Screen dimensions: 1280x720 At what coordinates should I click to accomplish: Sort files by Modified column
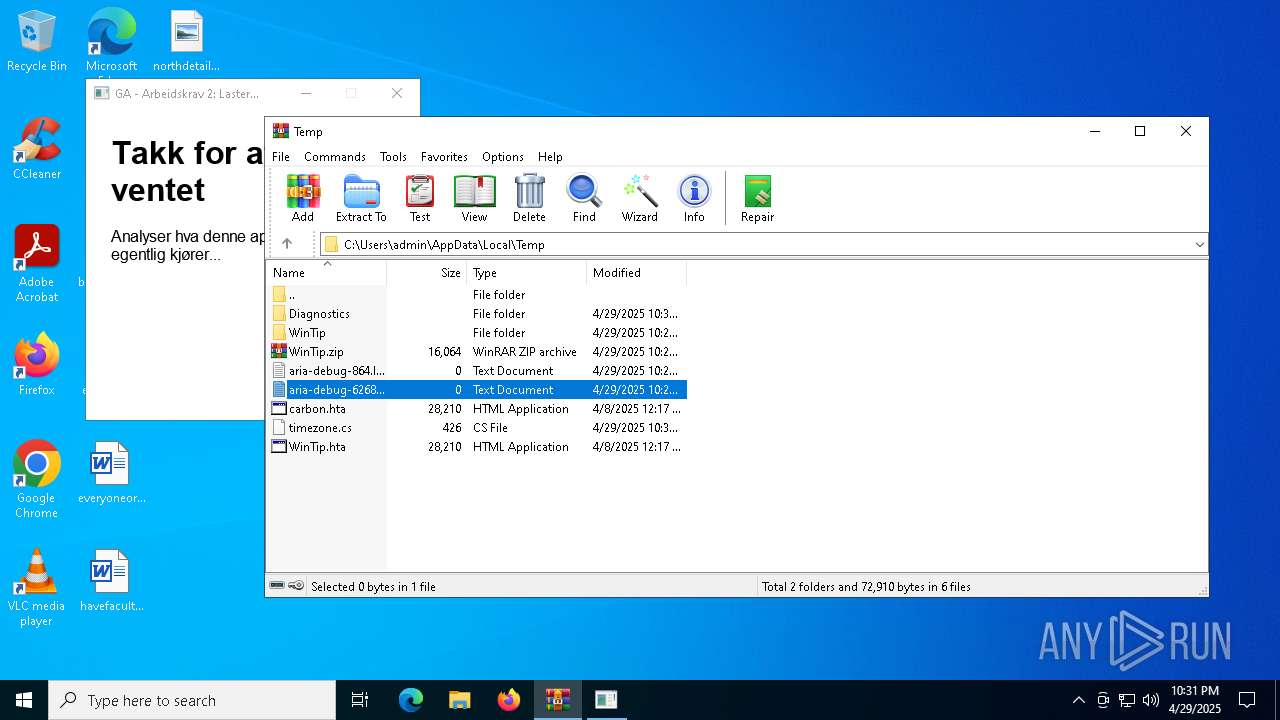point(636,272)
